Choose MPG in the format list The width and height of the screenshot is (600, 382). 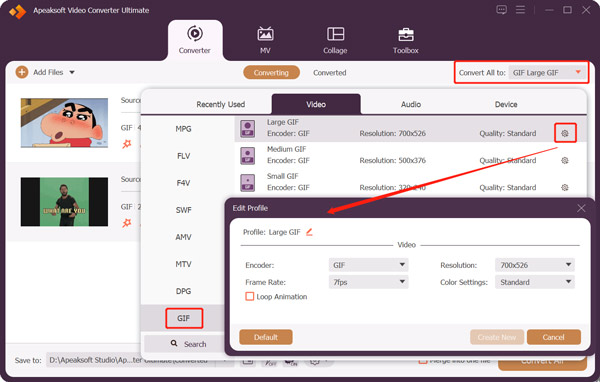pos(183,129)
